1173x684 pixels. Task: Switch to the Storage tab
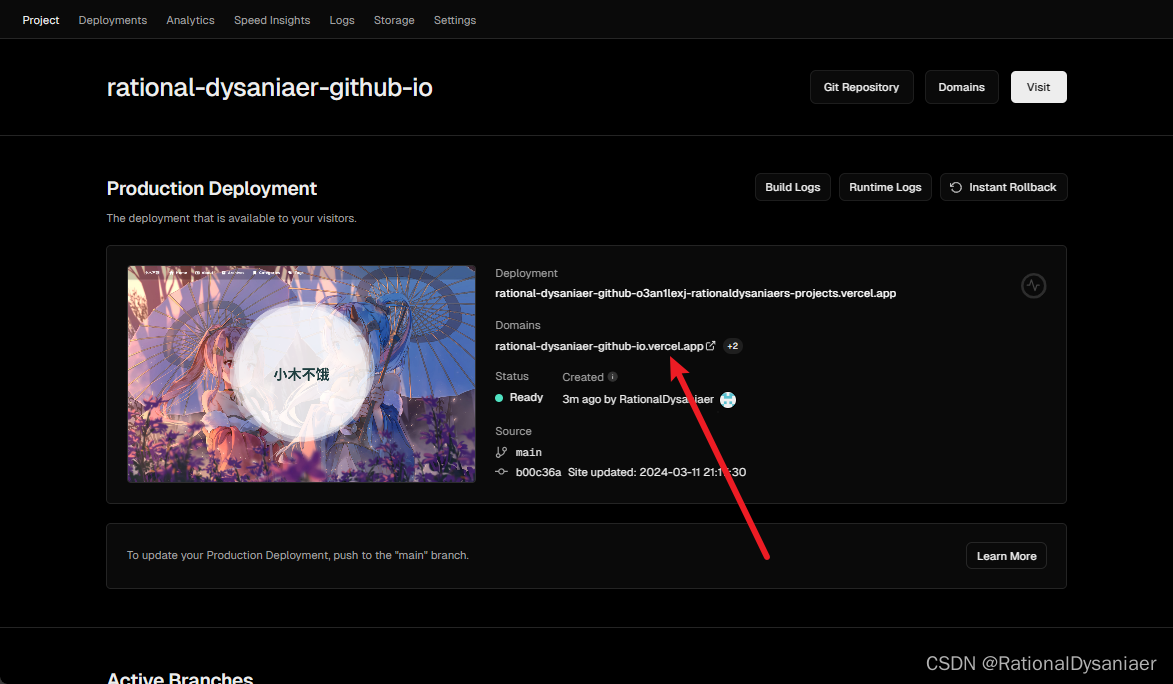tap(394, 20)
